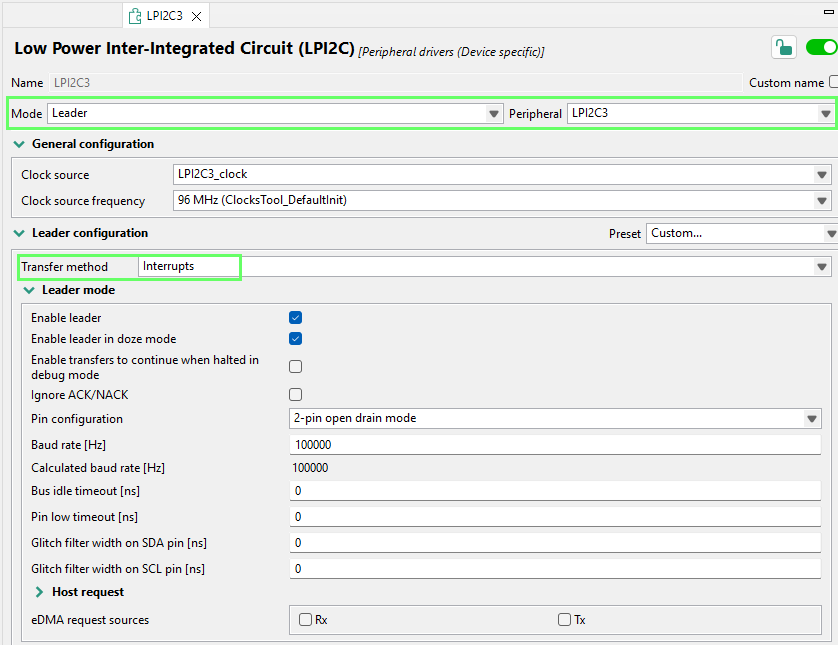Click the Bus idle timeout field
This screenshot has width=838, height=645.
[x=555, y=491]
